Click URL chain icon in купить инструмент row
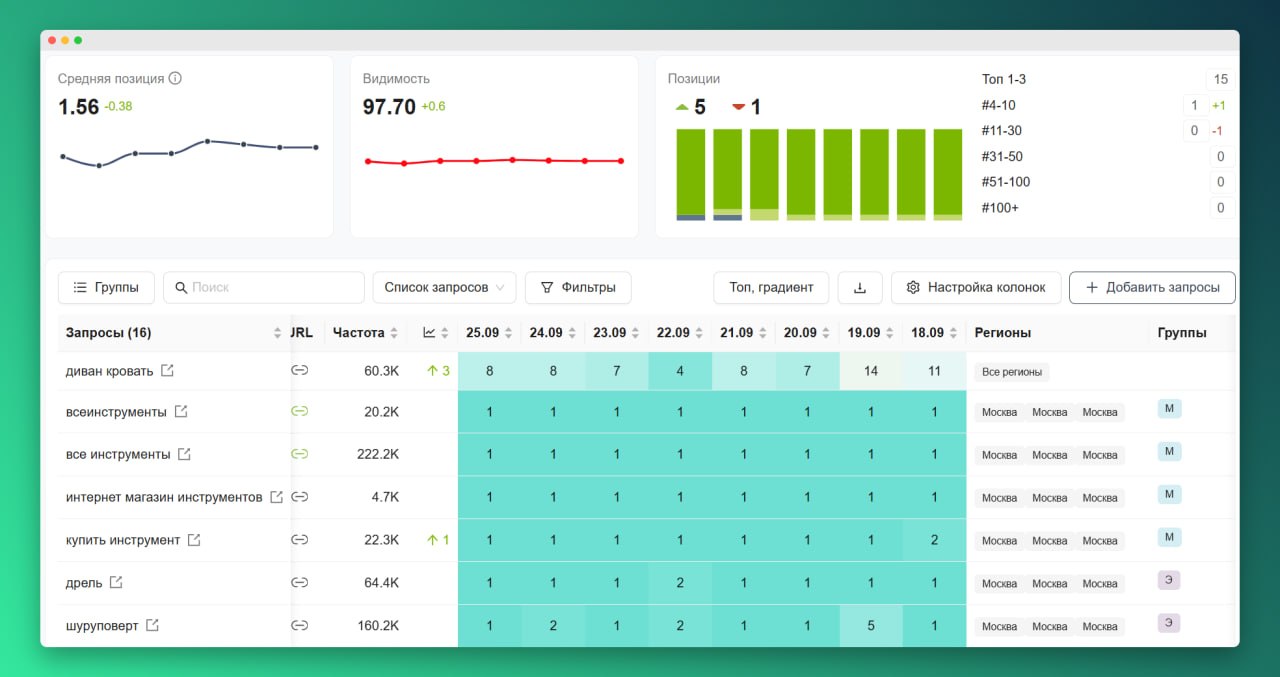The height and width of the screenshot is (677, 1280). (299, 540)
